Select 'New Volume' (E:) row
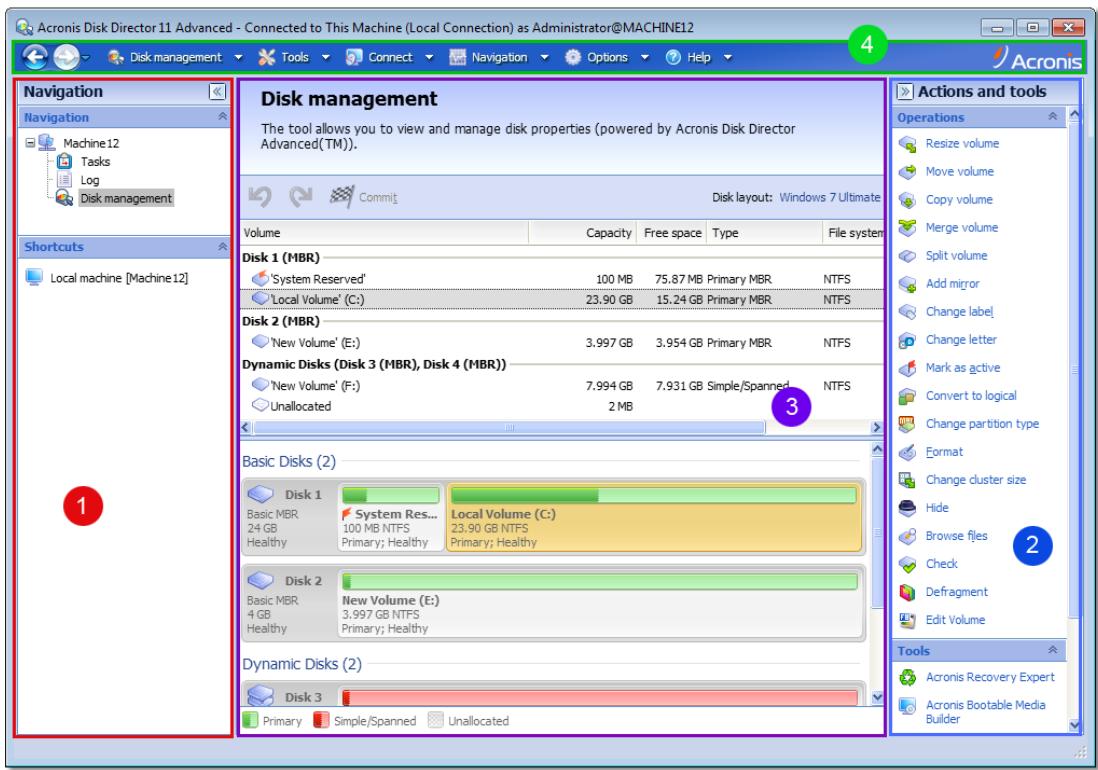 (562, 342)
